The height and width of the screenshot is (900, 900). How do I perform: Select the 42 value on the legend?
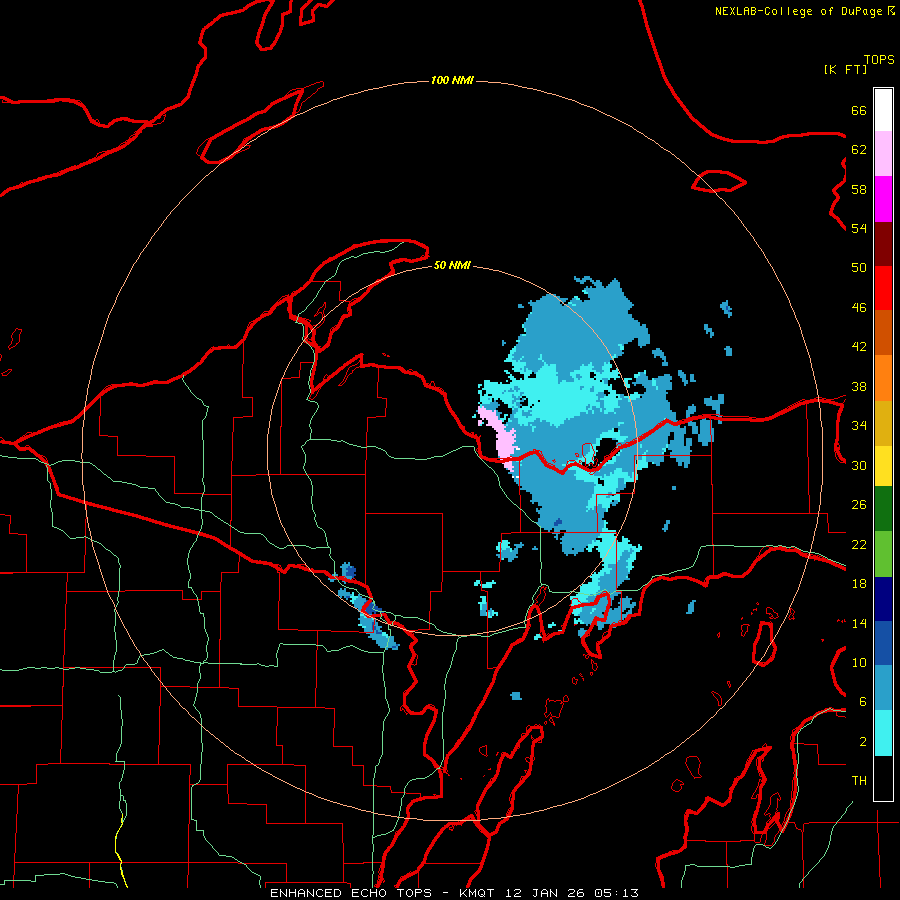pyautogui.click(x=859, y=347)
